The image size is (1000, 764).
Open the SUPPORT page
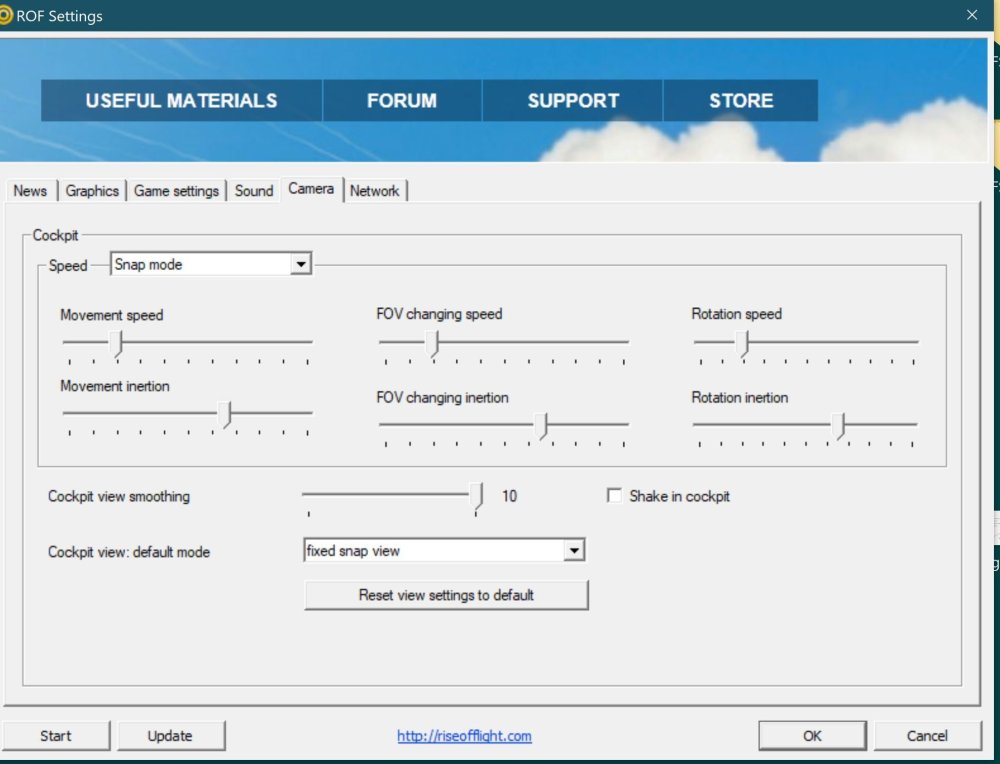point(572,100)
